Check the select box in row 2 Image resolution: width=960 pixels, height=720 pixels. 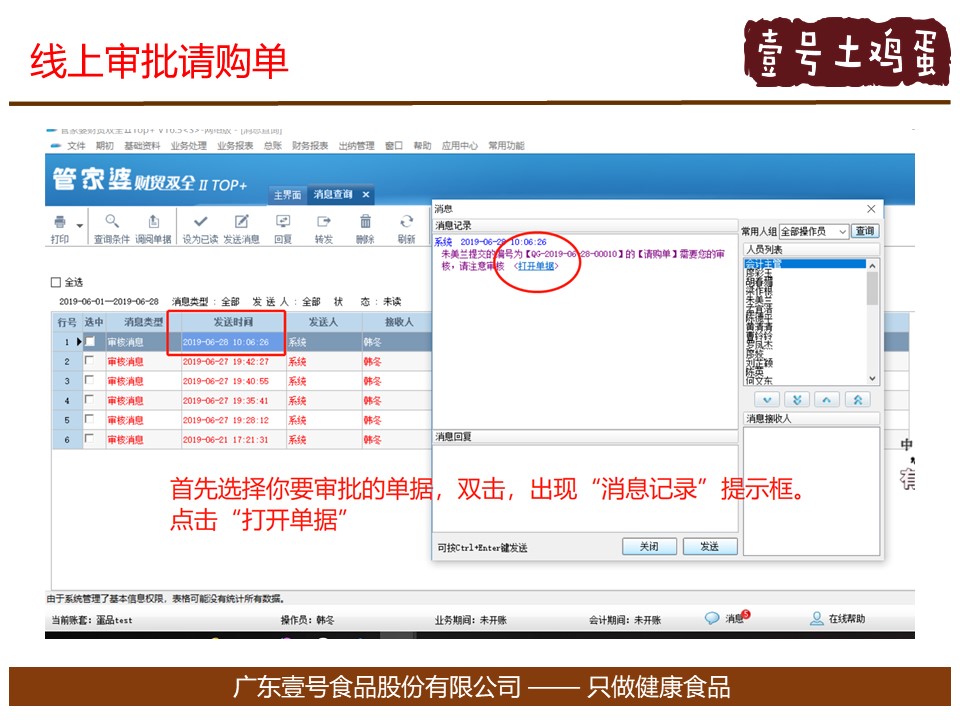tap(90, 361)
